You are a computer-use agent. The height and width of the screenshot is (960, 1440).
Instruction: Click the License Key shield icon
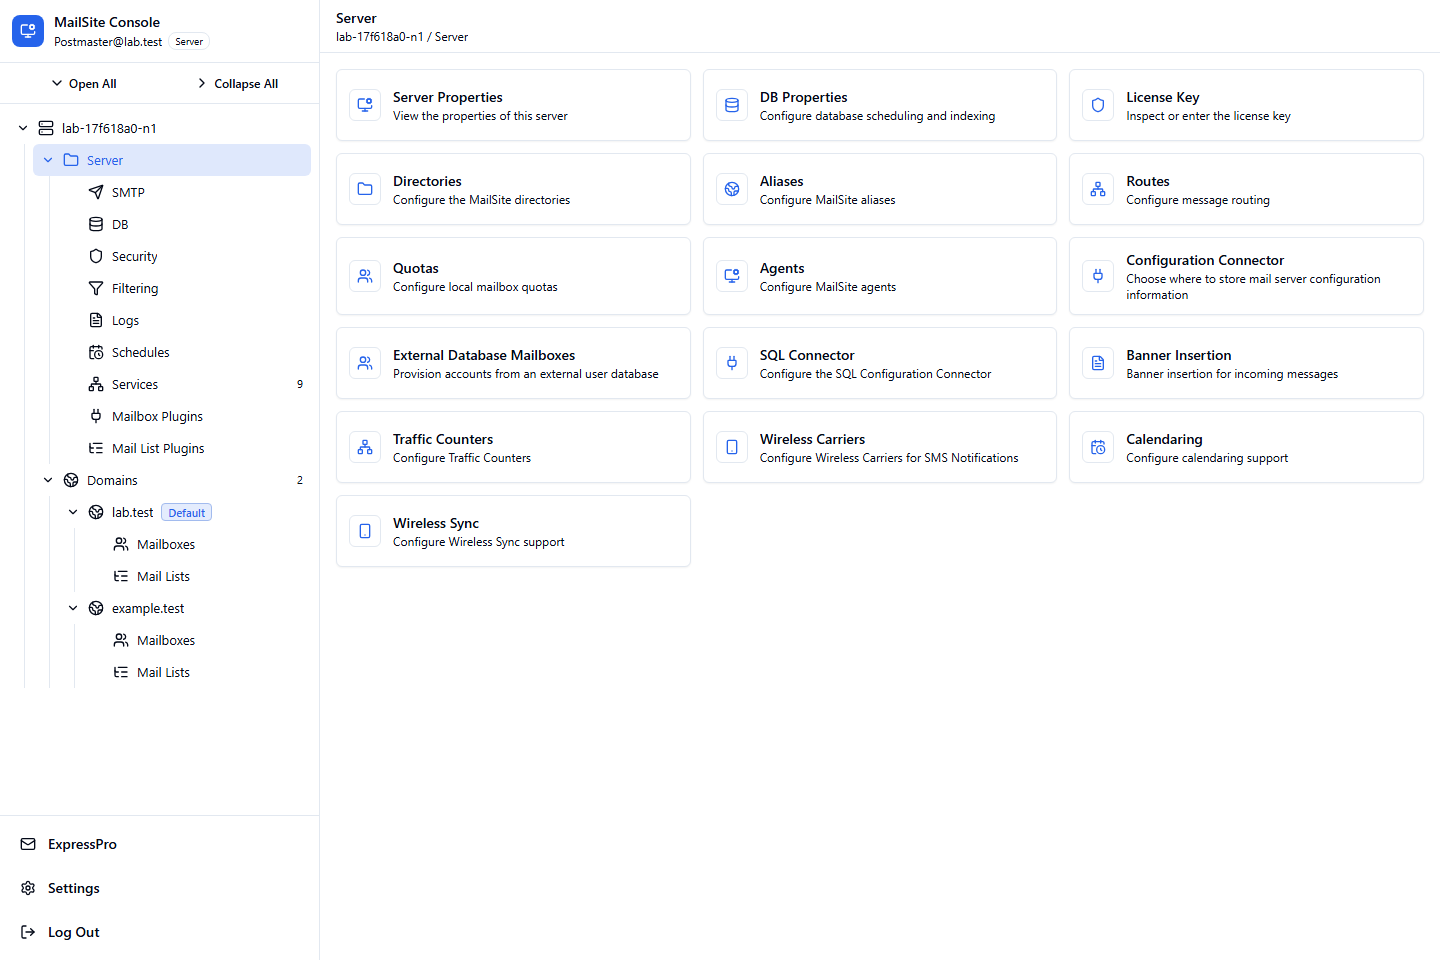point(1098,105)
